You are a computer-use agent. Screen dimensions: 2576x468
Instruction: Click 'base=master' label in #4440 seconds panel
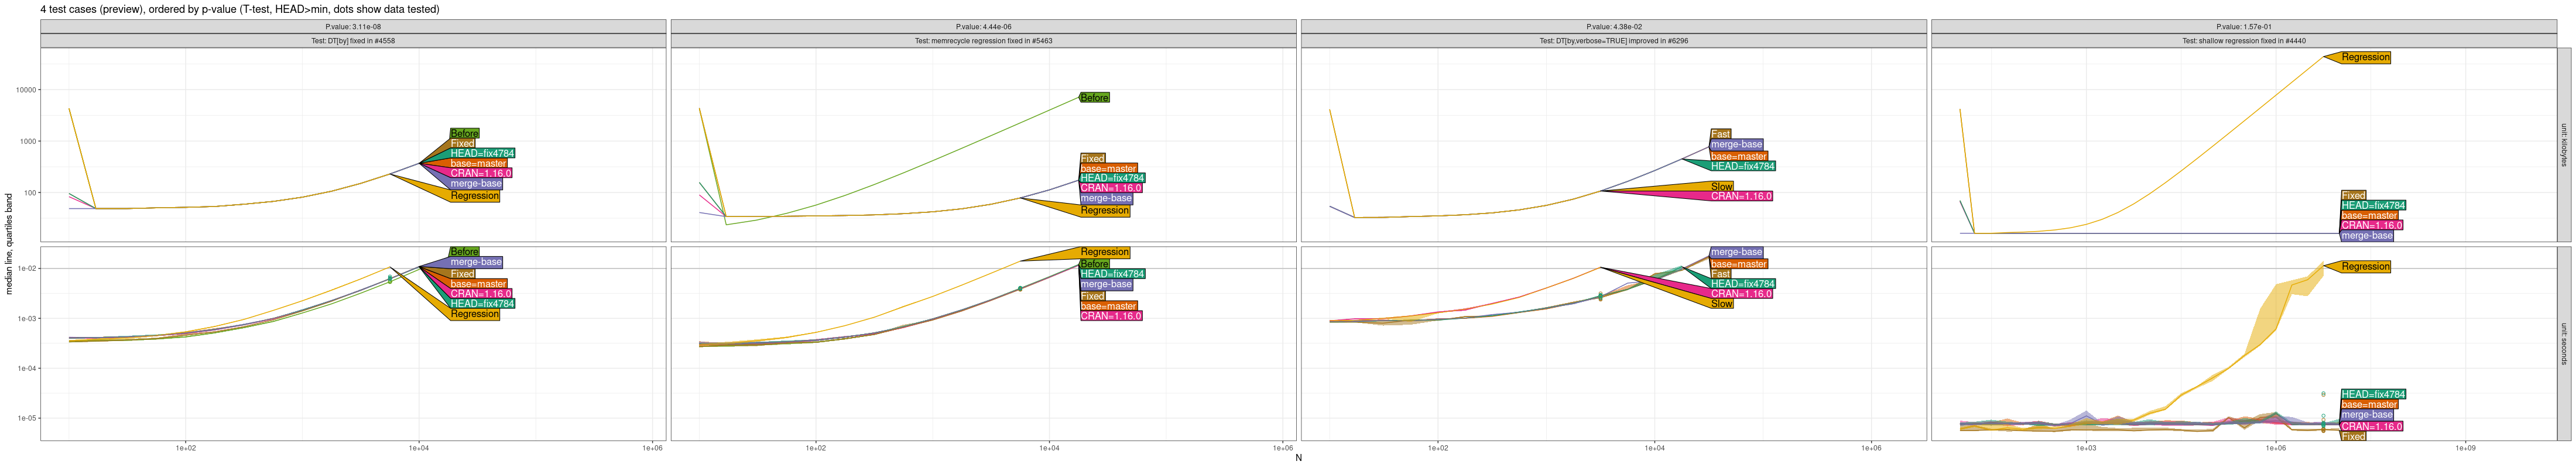click(x=2369, y=405)
